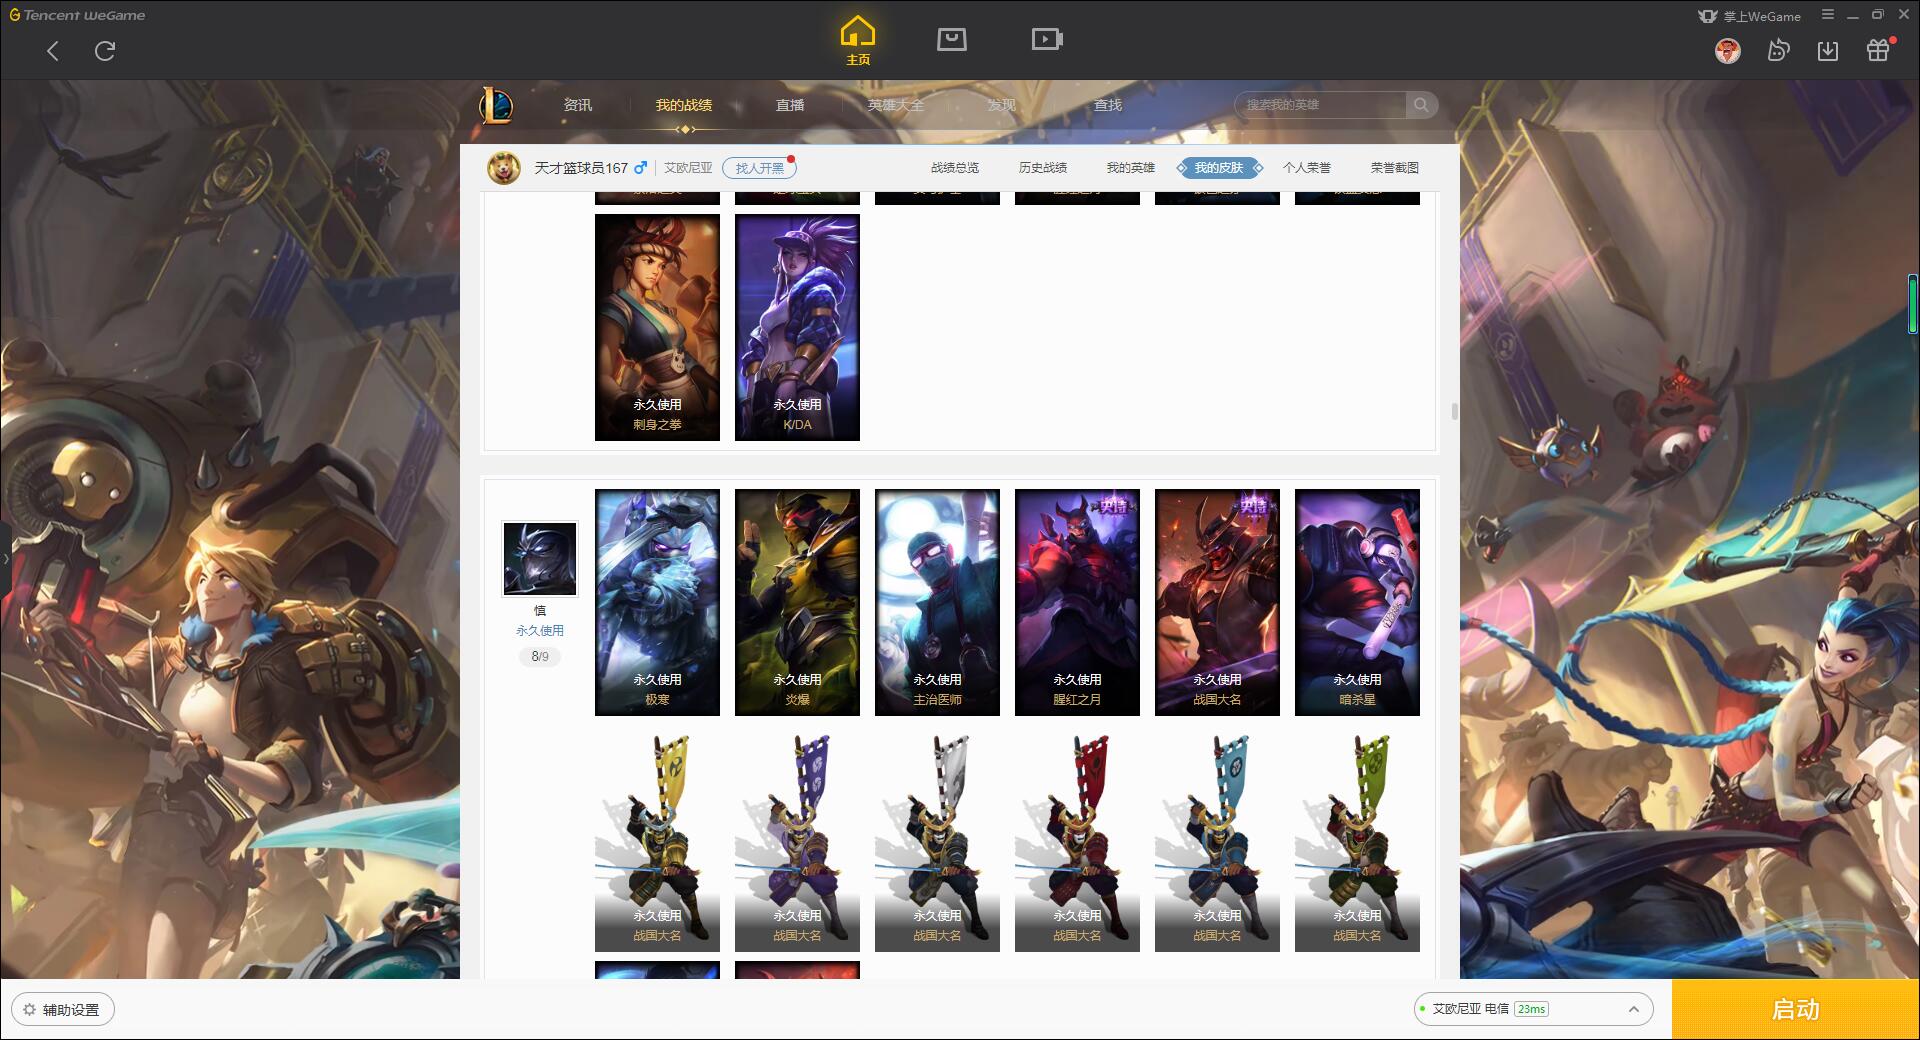1920x1040 pixels.
Task: Click the Tencent WeGame logo
Action: [77, 15]
